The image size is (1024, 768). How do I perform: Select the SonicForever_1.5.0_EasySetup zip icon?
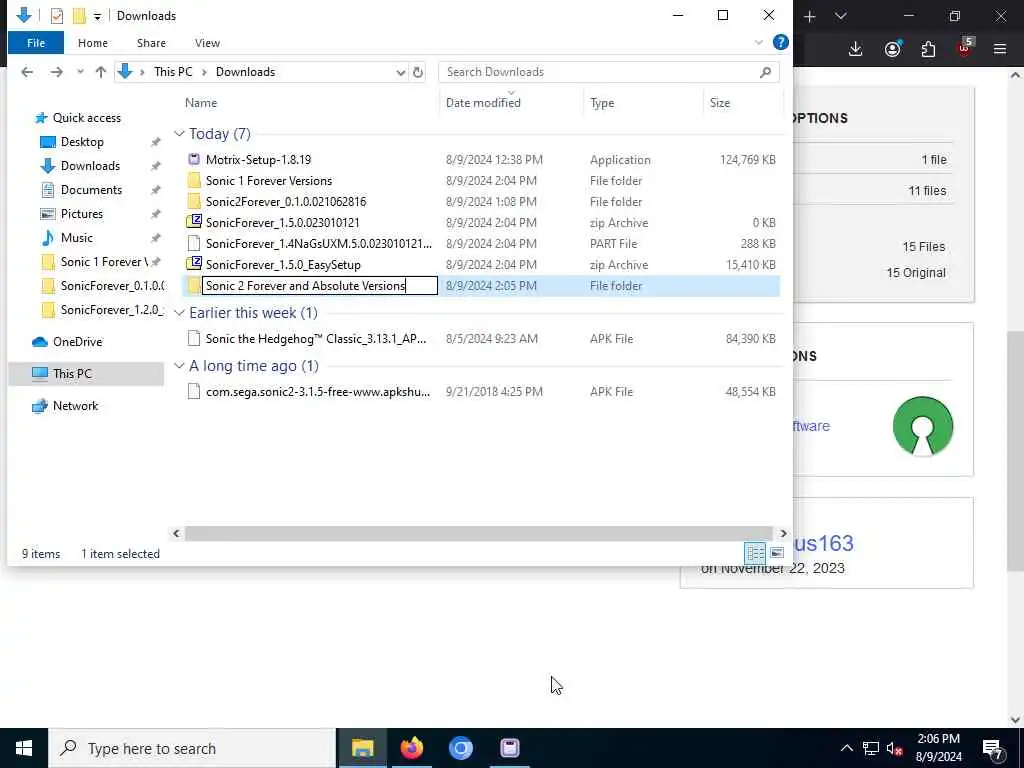[194, 264]
